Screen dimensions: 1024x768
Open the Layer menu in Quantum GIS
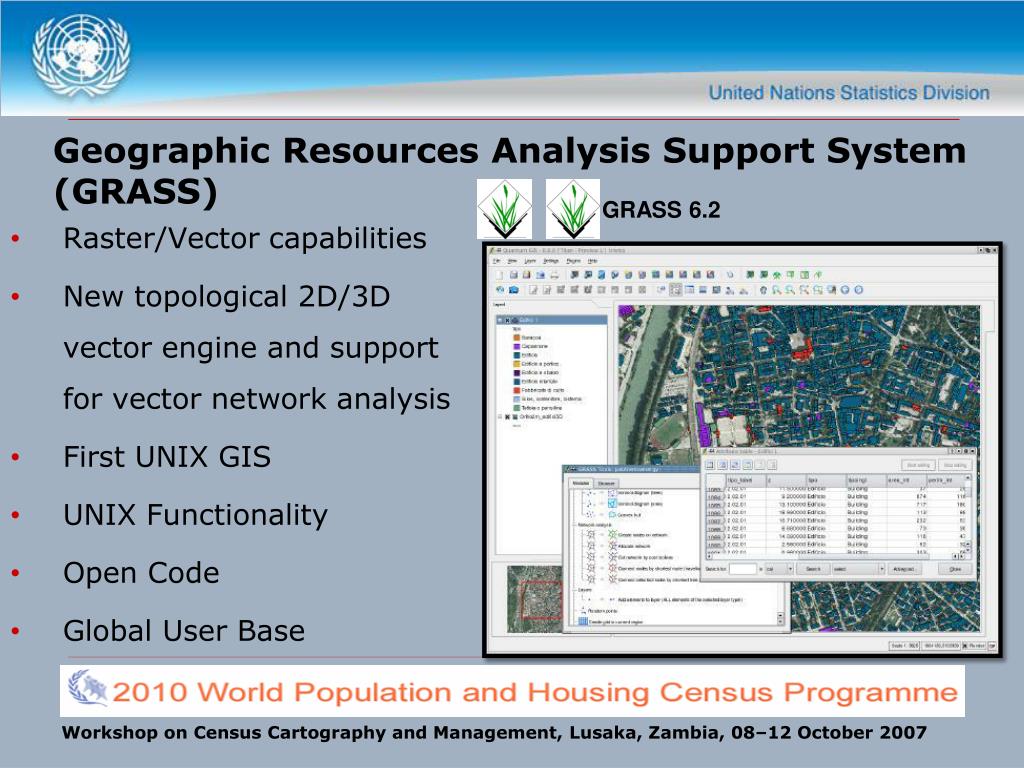click(x=530, y=261)
